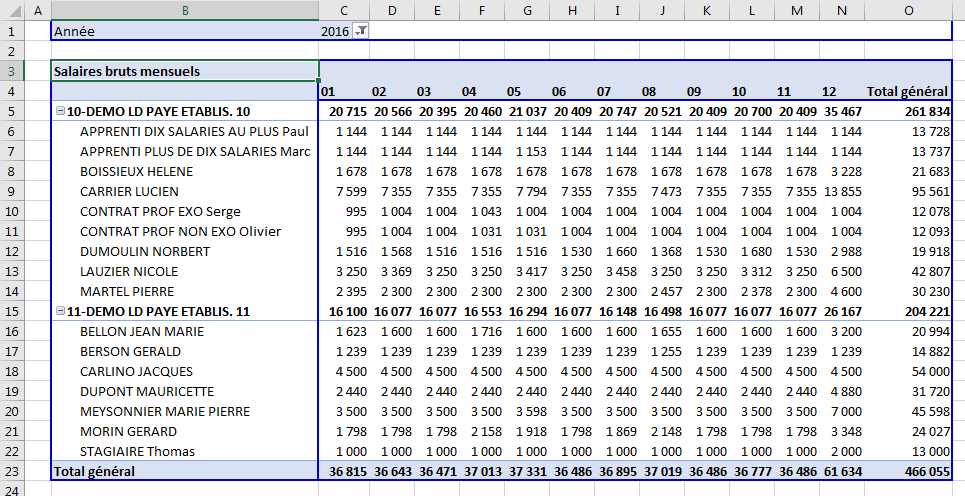Select the CONTRAT PROF EXO Serge row
This screenshot has width=965, height=496.
point(160,212)
